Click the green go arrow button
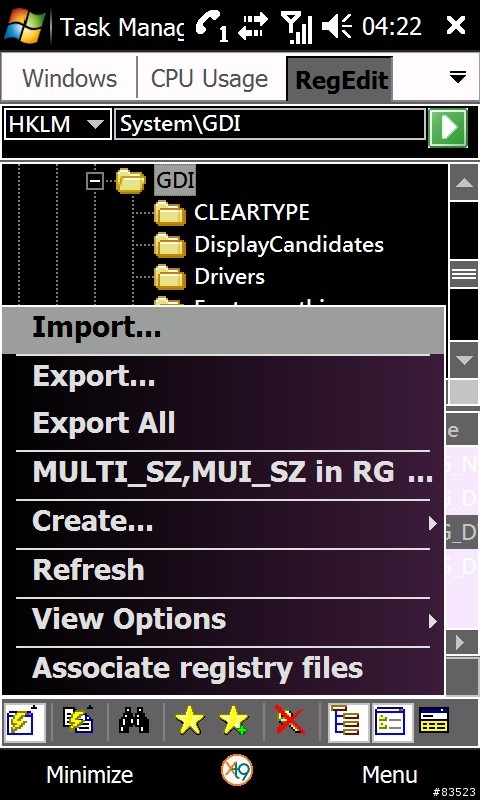The image size is (480, 800). (x=447, y=128)
